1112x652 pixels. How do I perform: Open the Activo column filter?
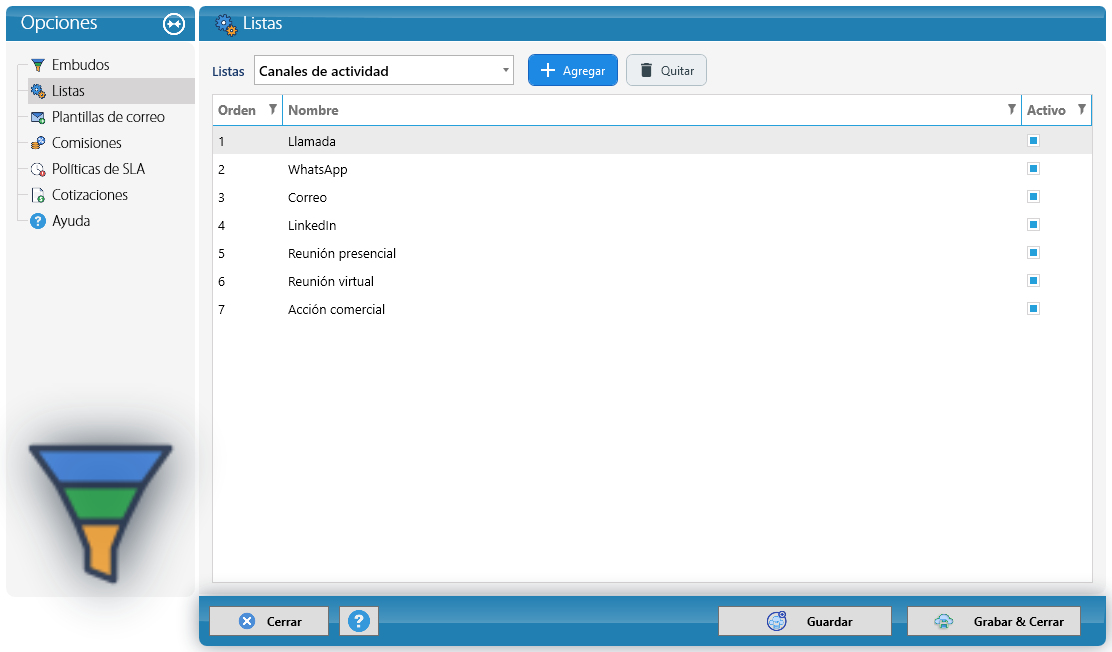(1082, 109)
